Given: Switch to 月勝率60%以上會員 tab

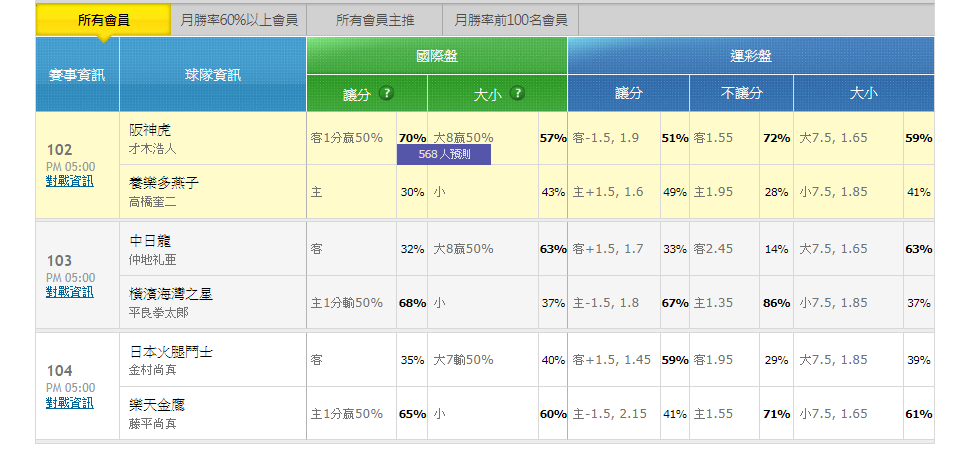Looking at the screenshot, I should tap(239, 20).
